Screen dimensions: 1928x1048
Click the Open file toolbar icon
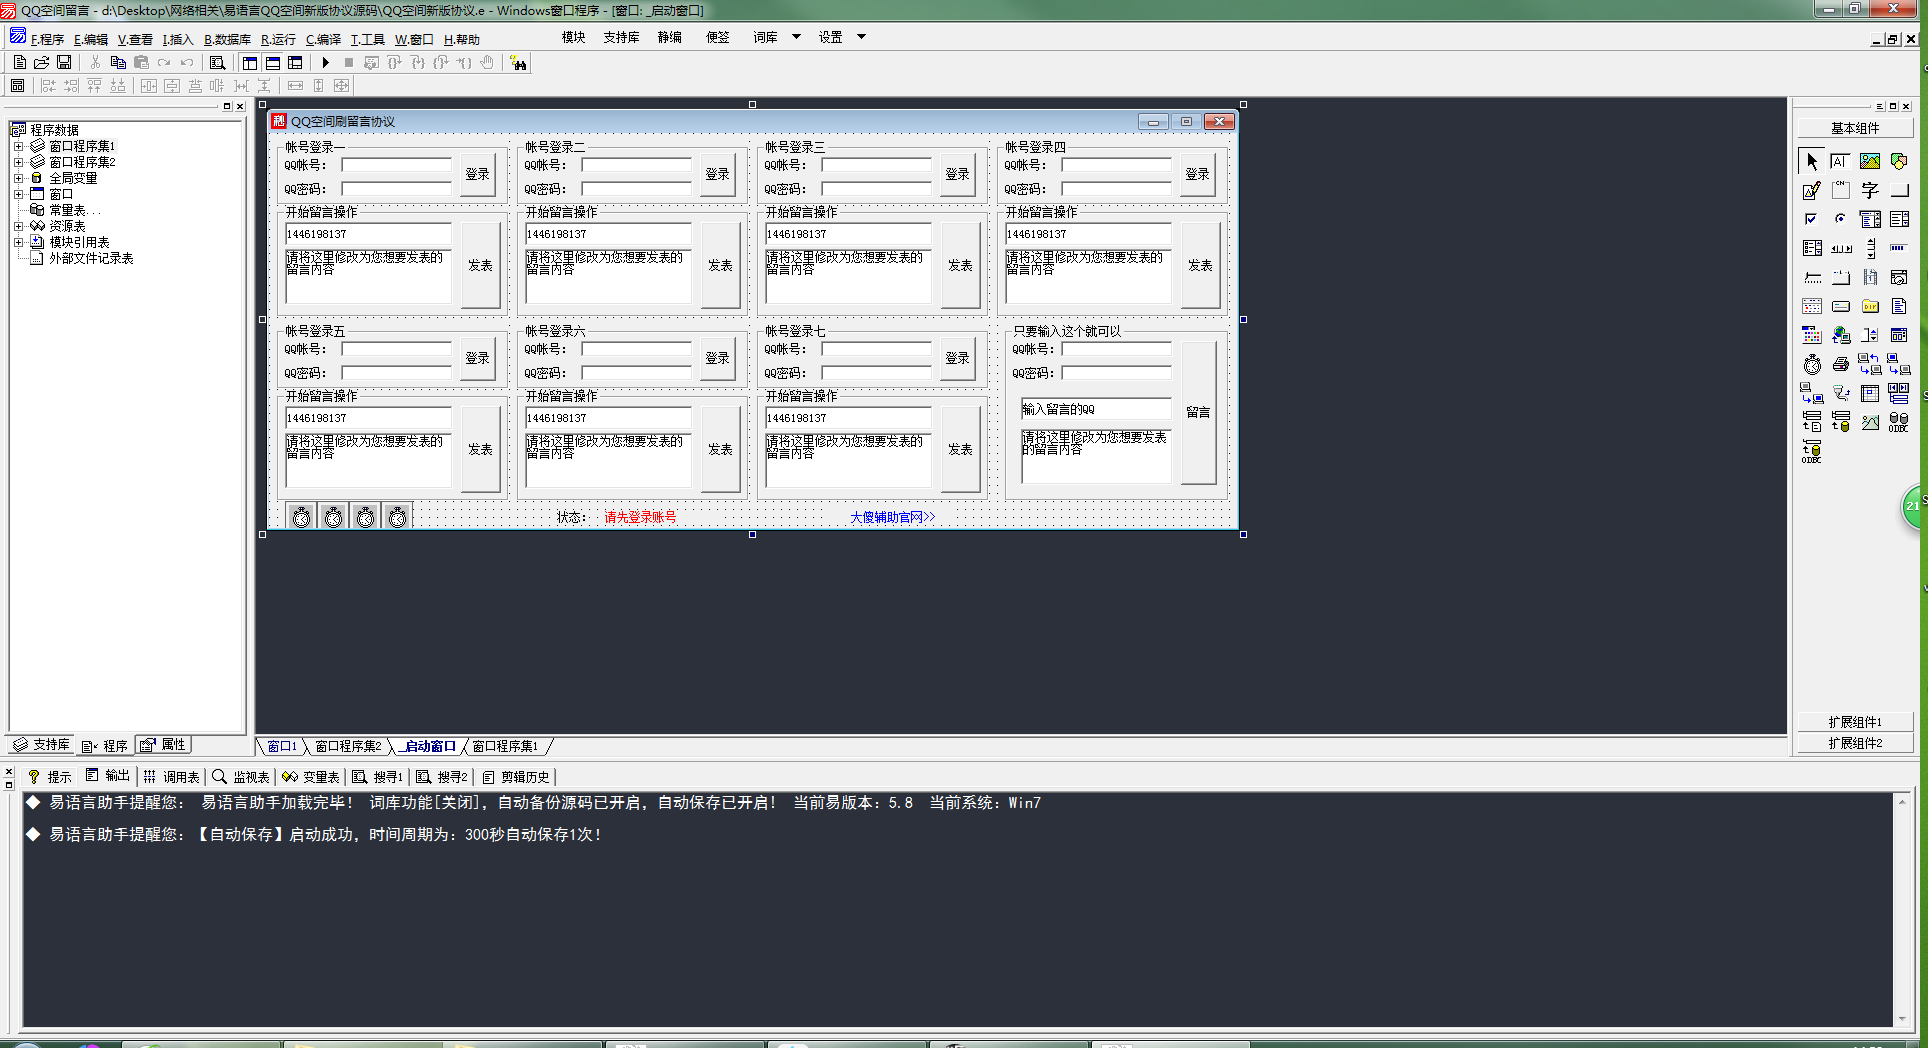click(x=41, y=62)
